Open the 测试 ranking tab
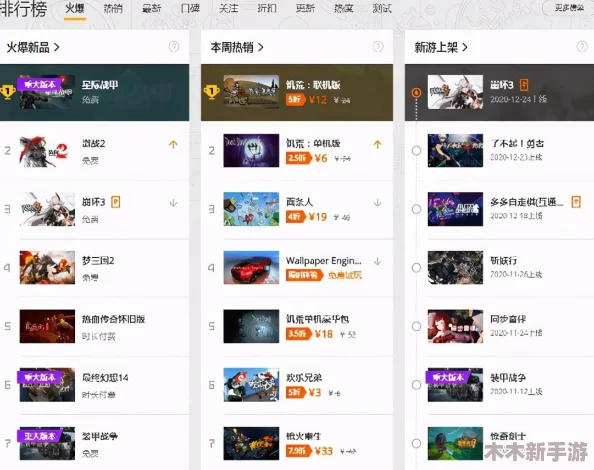Viewport: 594px width, 470px height. tap(382, 8)
